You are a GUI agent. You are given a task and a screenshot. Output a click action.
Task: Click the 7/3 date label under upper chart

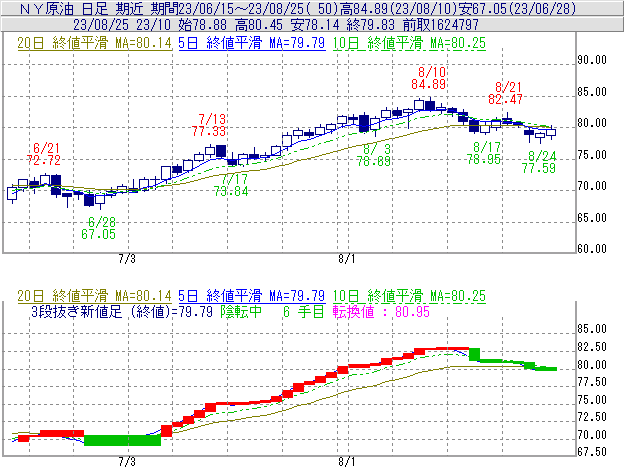[x=127, y=259]
